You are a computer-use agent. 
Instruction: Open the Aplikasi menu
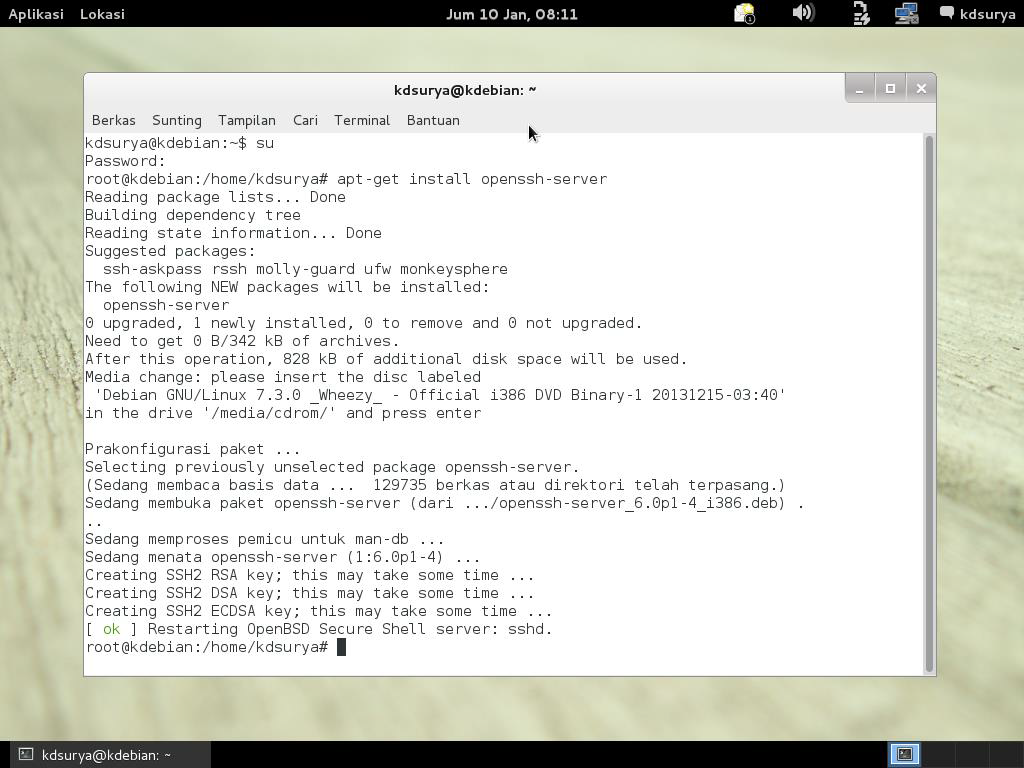pos(36,14)
